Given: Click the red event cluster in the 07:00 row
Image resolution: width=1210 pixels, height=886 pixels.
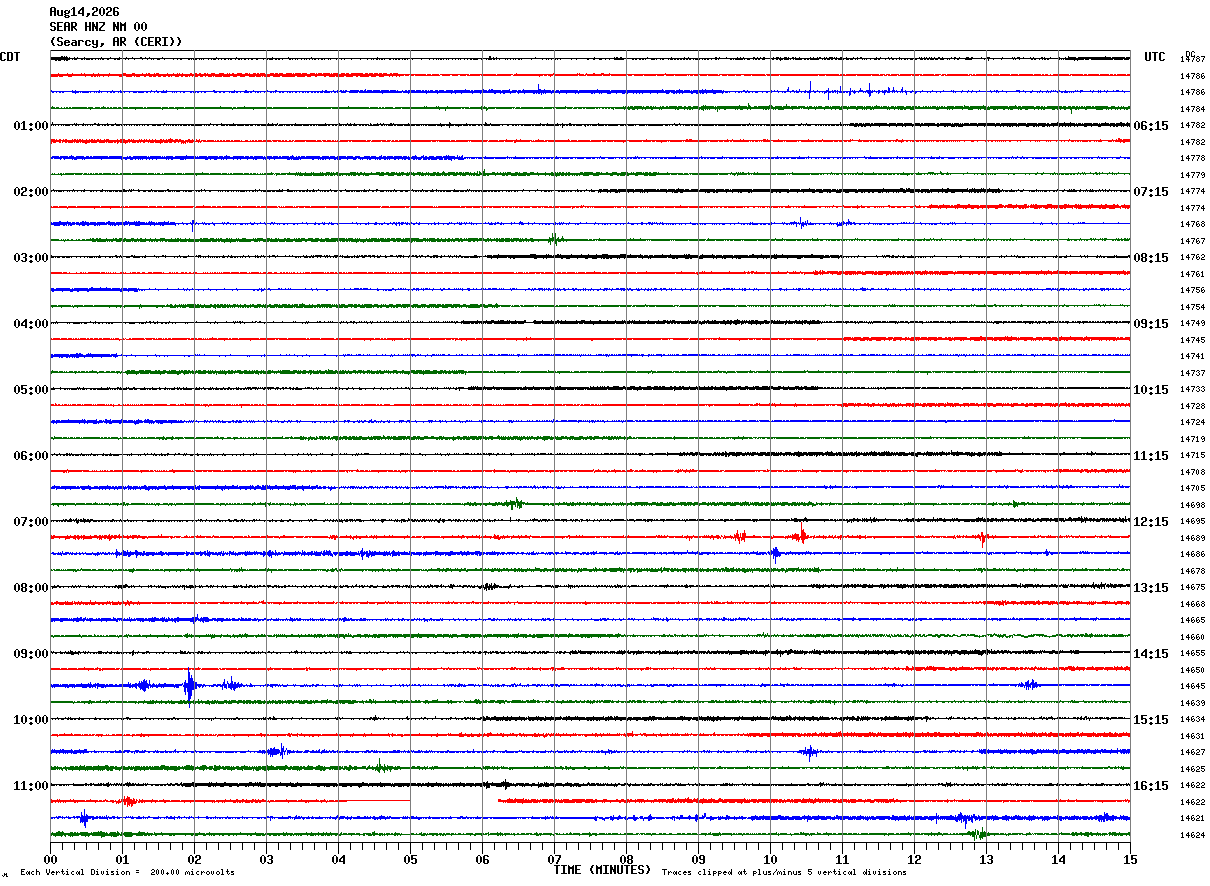Looking at the screenshot, I should pos(800,537).
